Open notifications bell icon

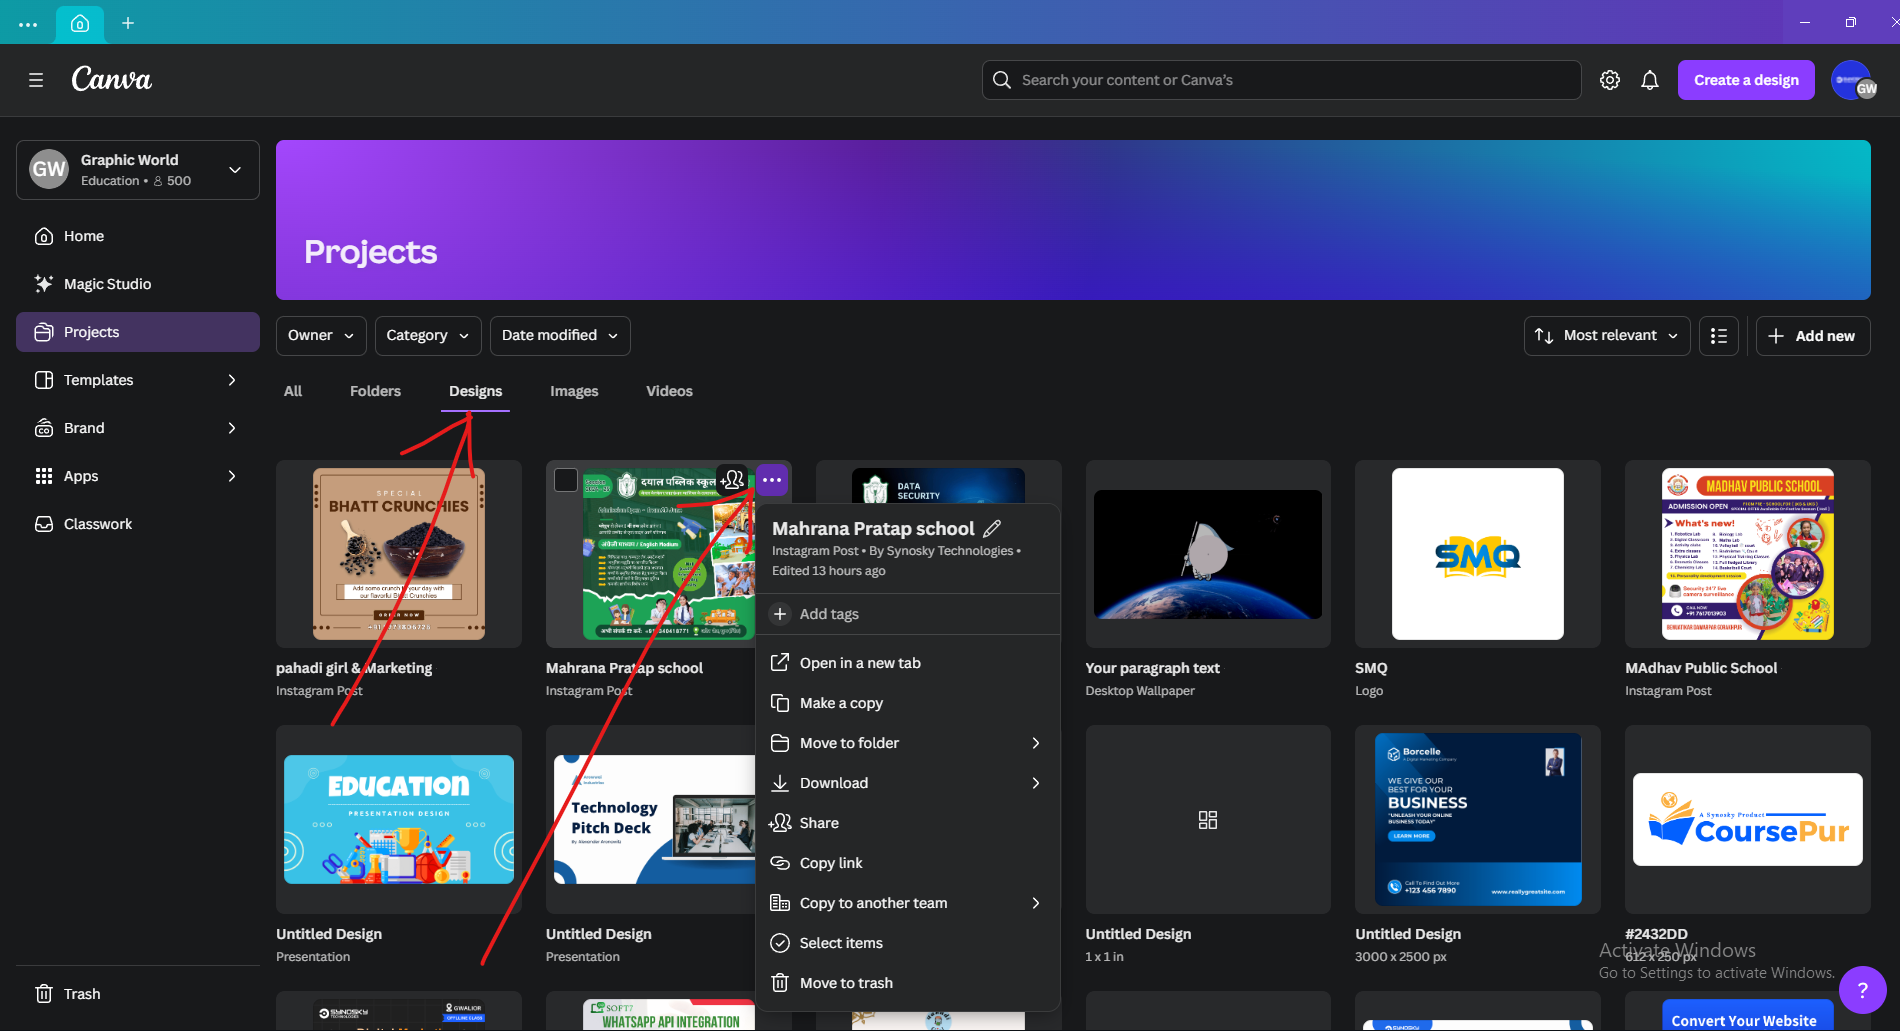pyautogui.click(x=1650, y=80)
